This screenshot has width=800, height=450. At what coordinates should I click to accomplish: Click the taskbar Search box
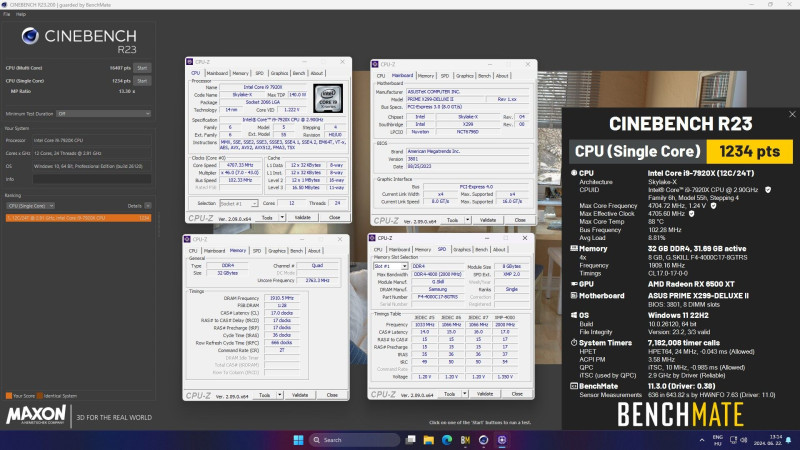354,440
